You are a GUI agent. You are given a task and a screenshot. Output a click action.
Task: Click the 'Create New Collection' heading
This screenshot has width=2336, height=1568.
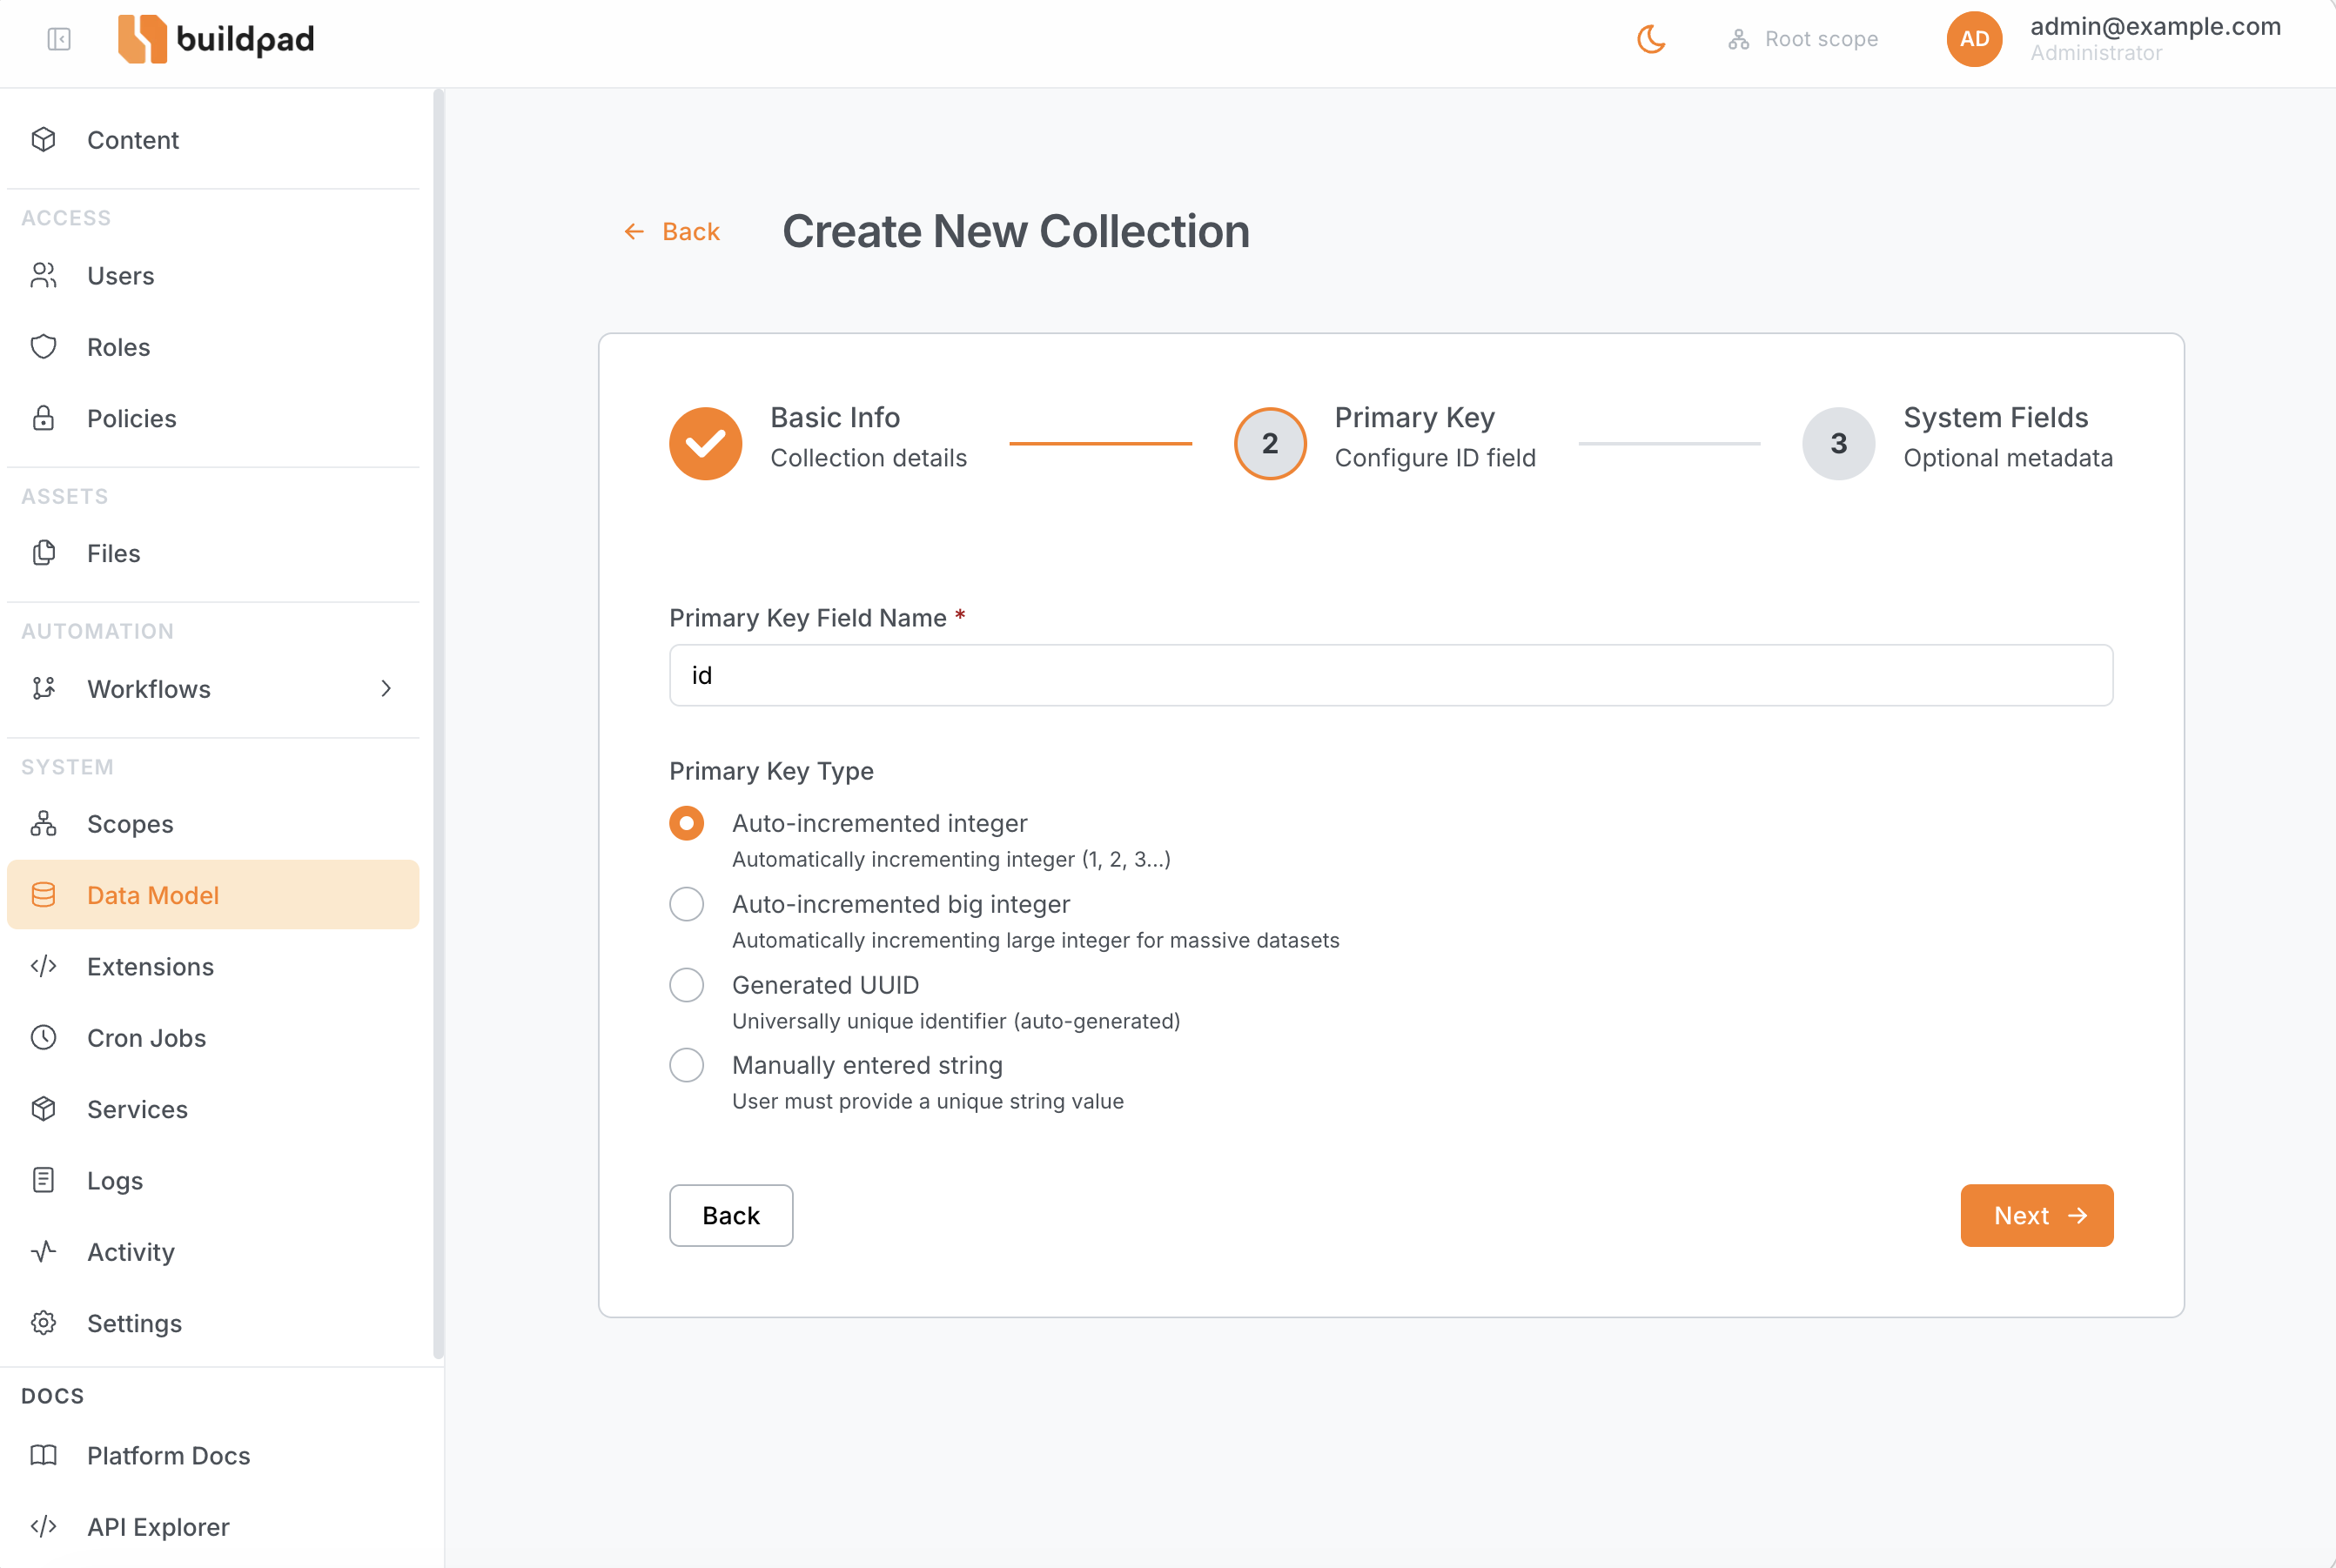pos(1016,231)
